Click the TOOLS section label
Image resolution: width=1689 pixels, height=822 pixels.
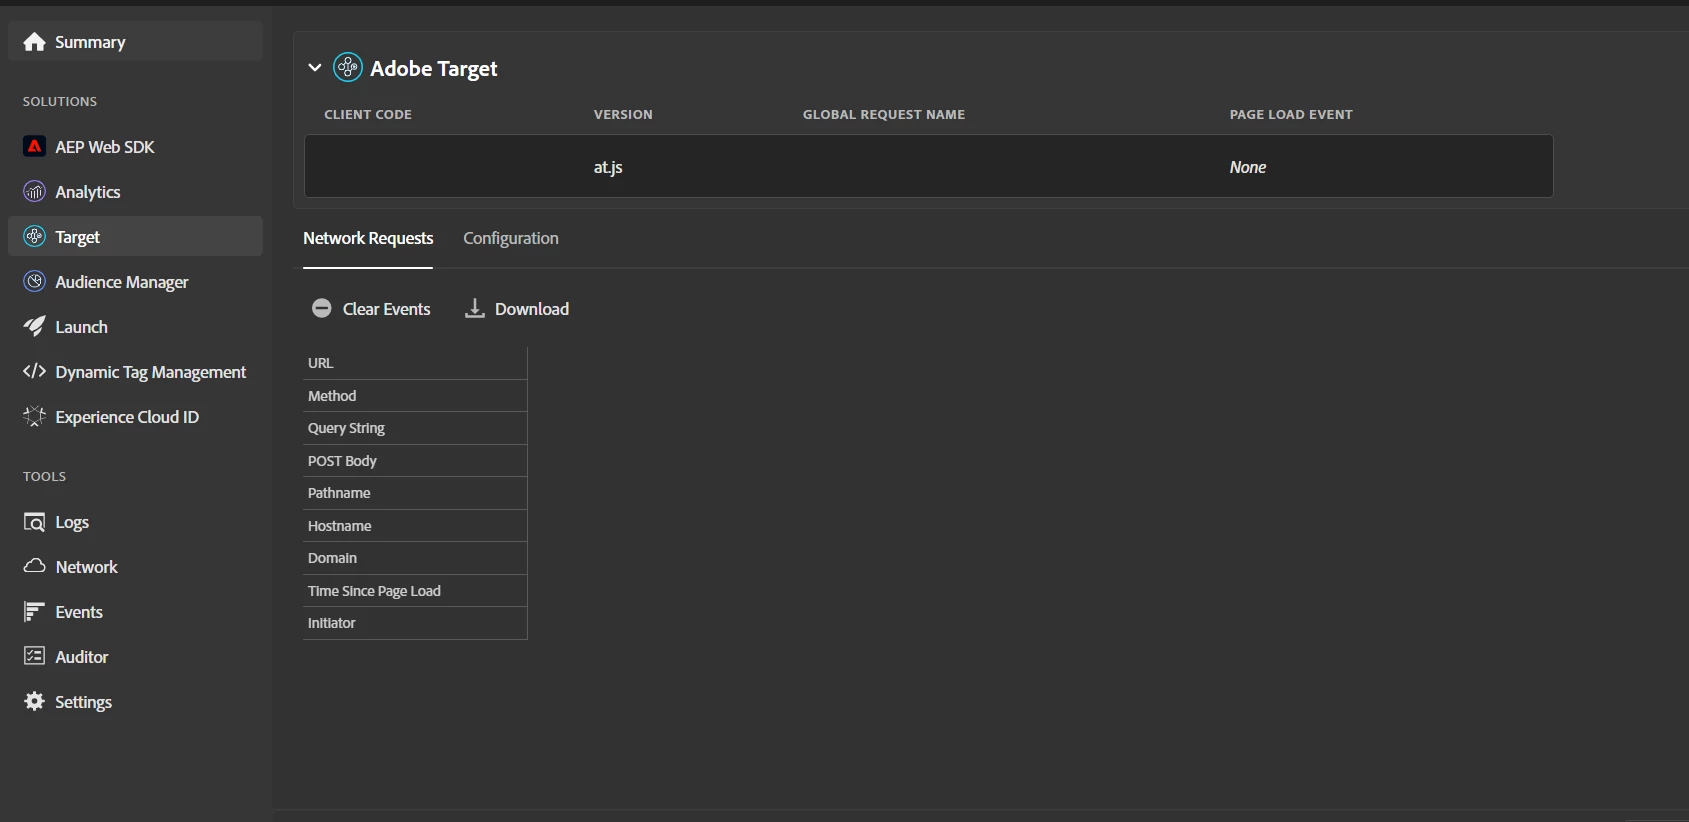(x=44, y=477)
